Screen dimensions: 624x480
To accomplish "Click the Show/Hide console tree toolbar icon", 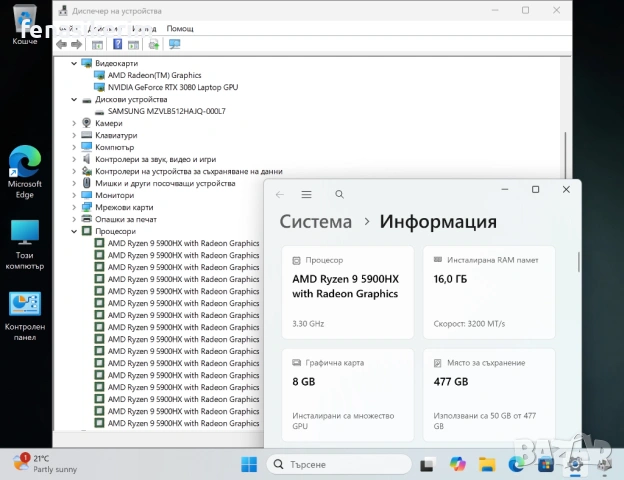I will click(97, 45).
